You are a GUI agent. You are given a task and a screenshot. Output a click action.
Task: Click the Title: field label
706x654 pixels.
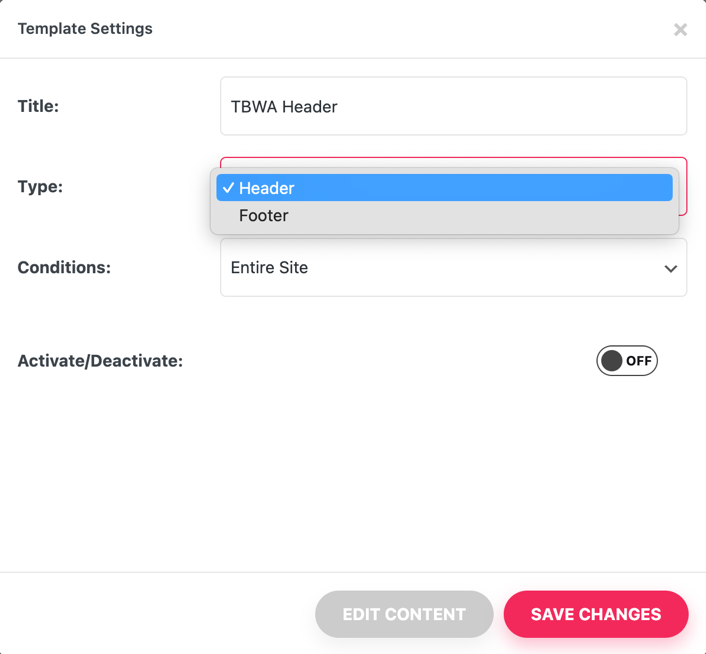(38, 106)
